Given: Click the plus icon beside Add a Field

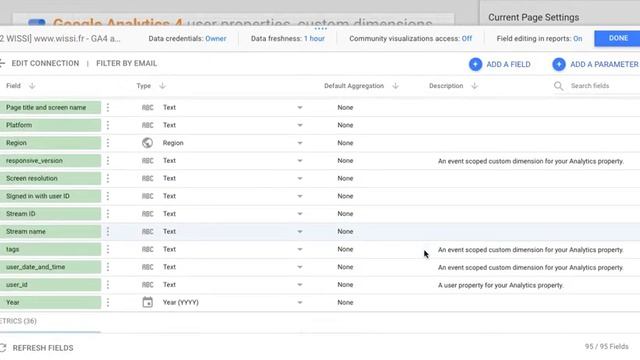Looking at the screenshot, I should point(476,64).
